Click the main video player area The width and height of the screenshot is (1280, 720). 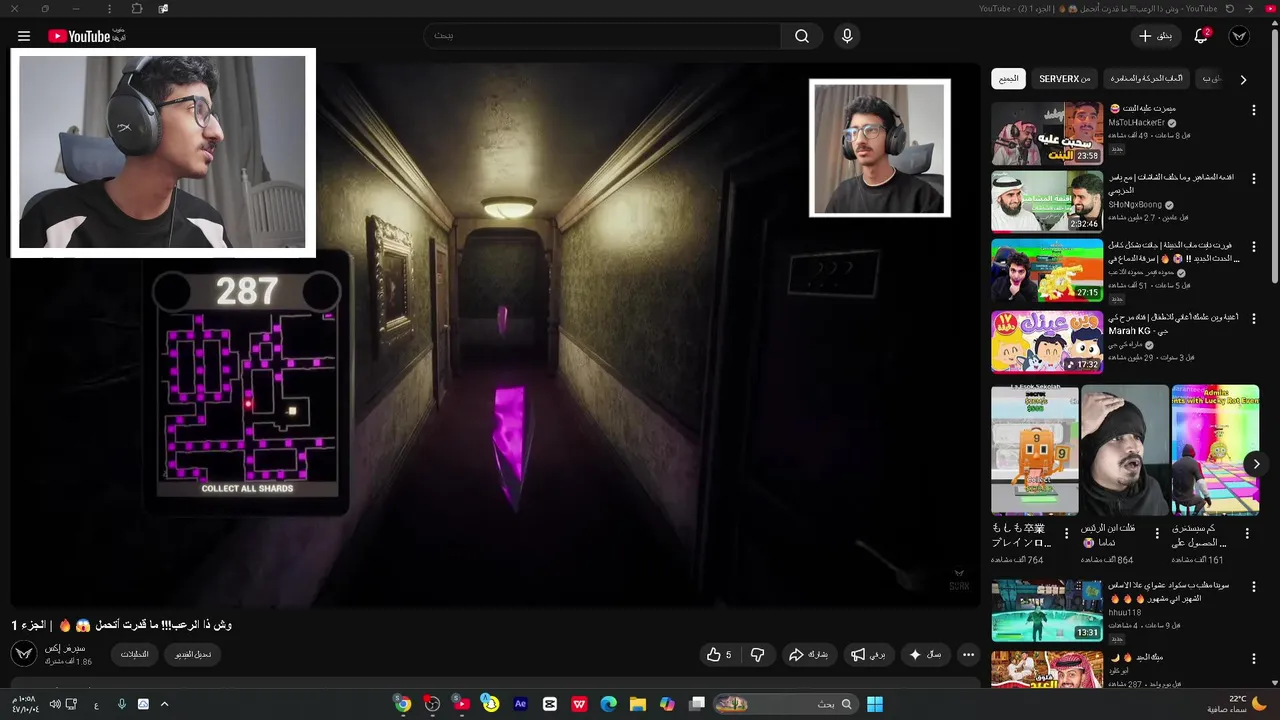coord(496,335)
